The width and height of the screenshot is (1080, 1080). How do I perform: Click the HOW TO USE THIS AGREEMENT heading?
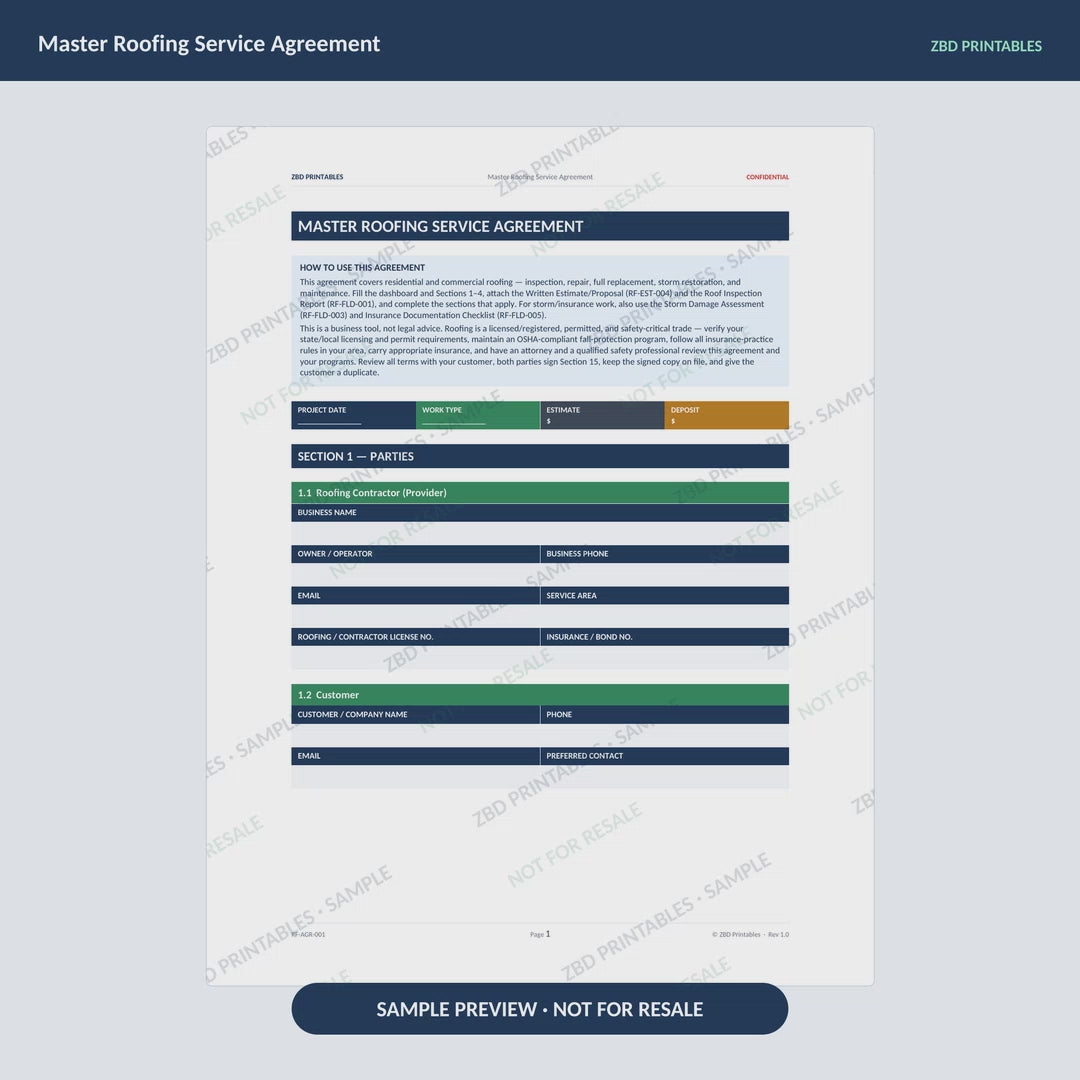pos(362,267)
